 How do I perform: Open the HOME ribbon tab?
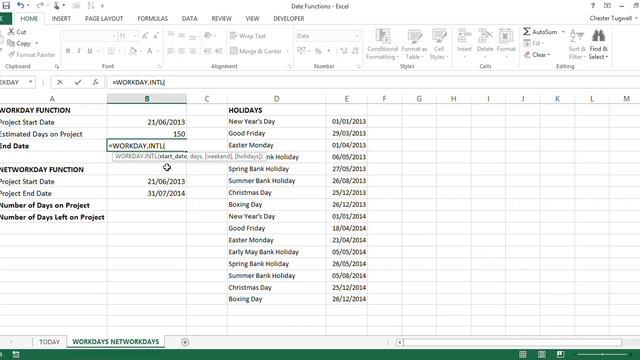(x=29, y=19)
